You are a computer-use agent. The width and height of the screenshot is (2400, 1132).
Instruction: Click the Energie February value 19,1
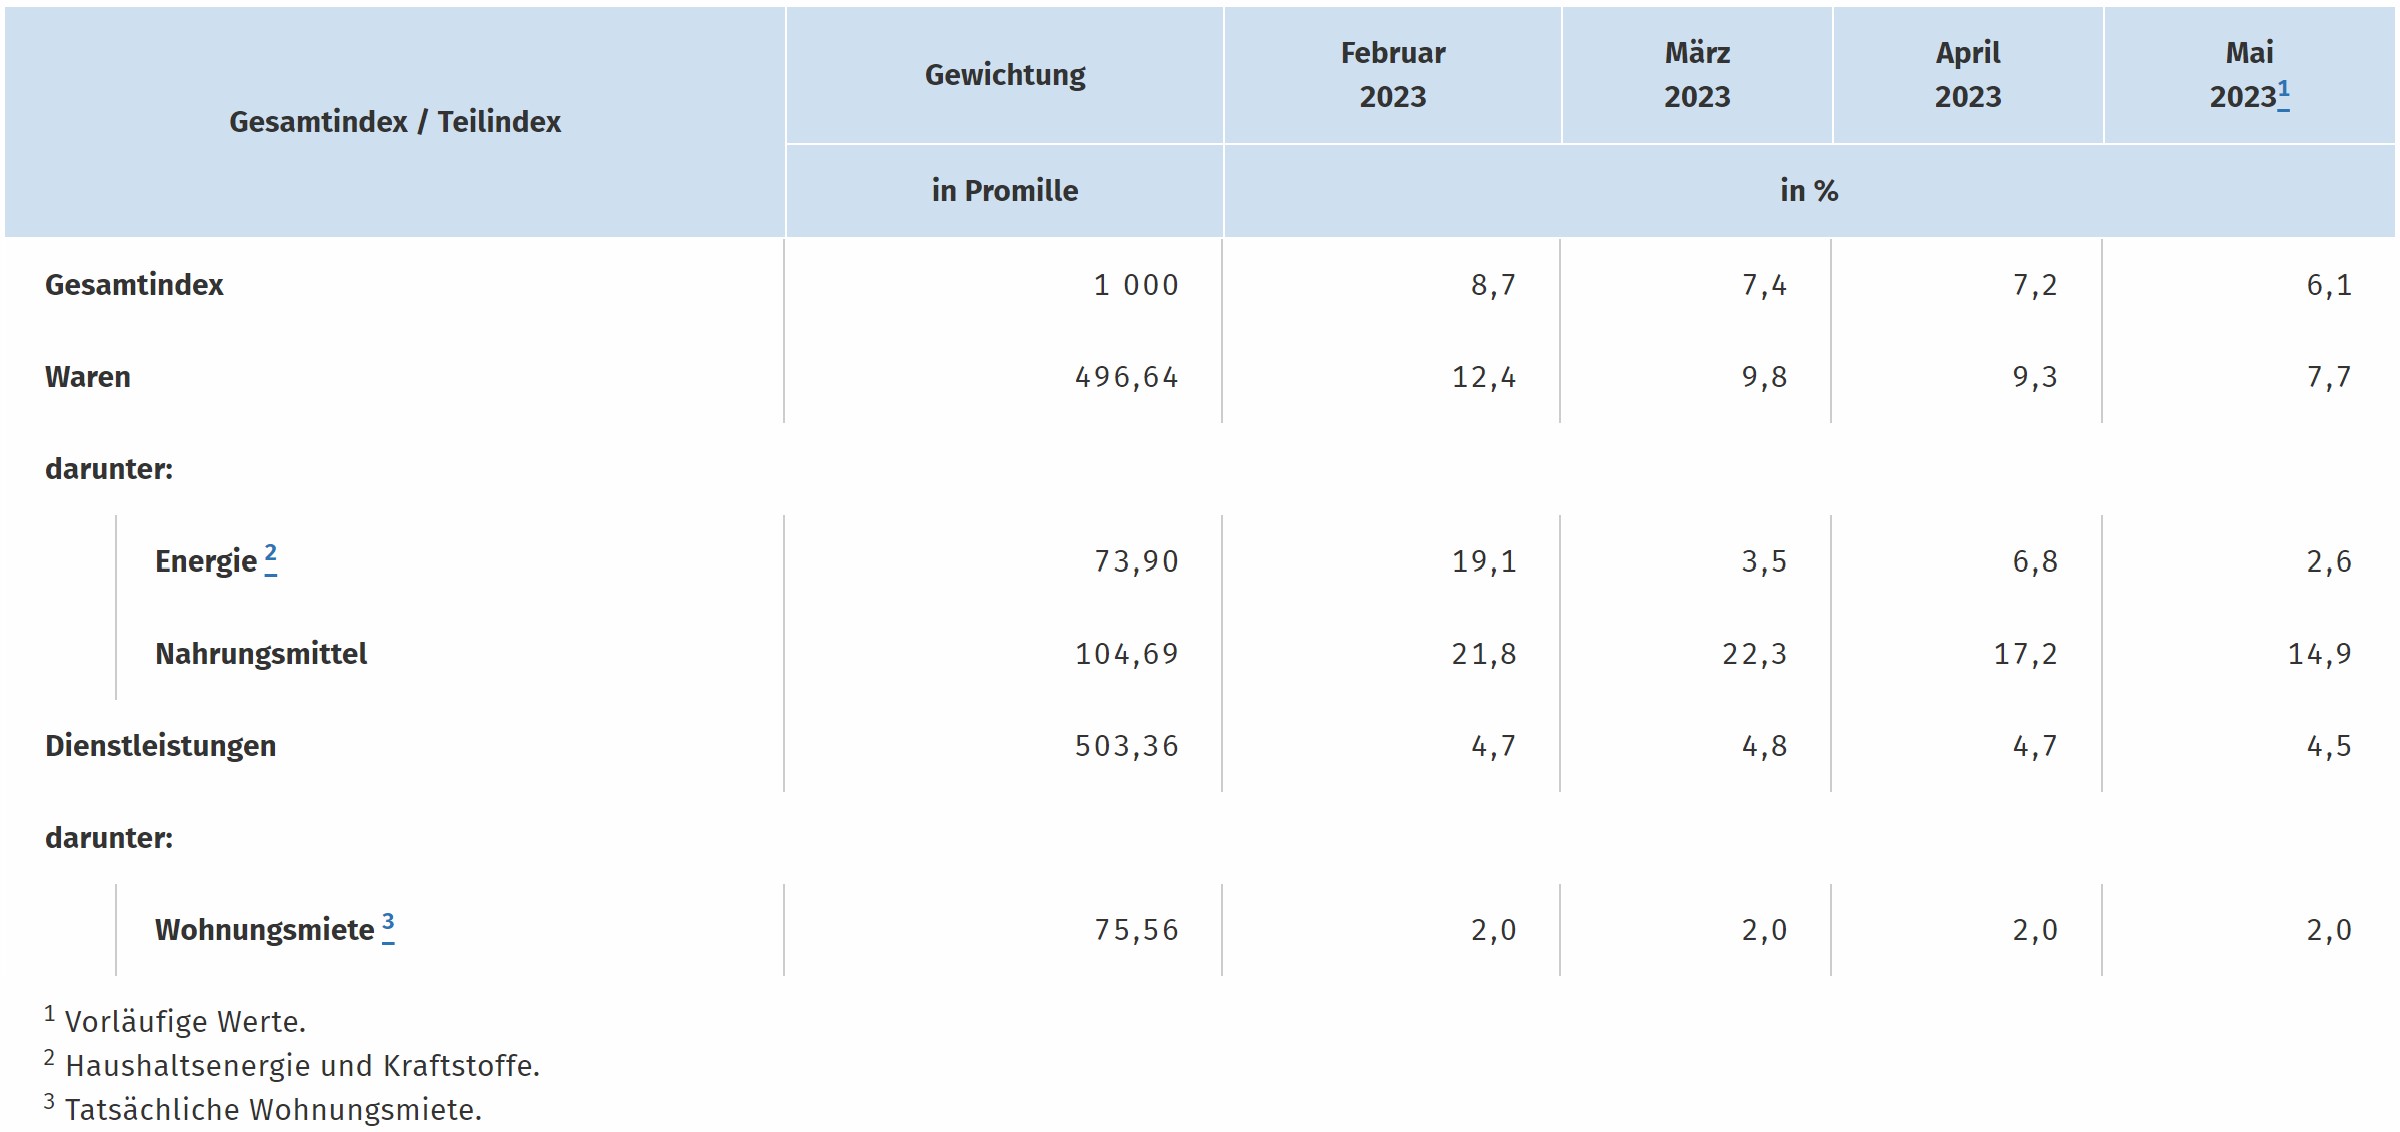coord(1484,562)
